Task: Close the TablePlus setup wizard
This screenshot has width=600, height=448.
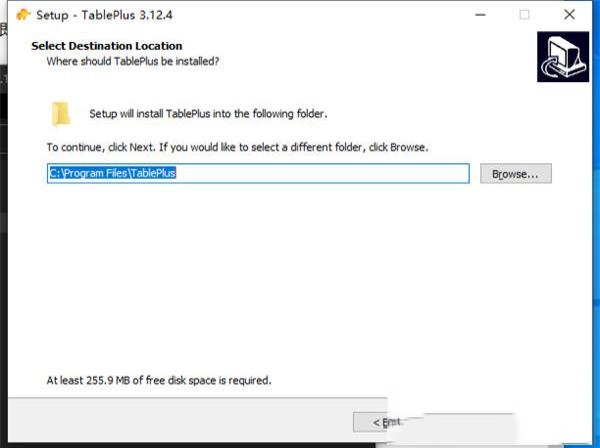Action: pos(569,15)
